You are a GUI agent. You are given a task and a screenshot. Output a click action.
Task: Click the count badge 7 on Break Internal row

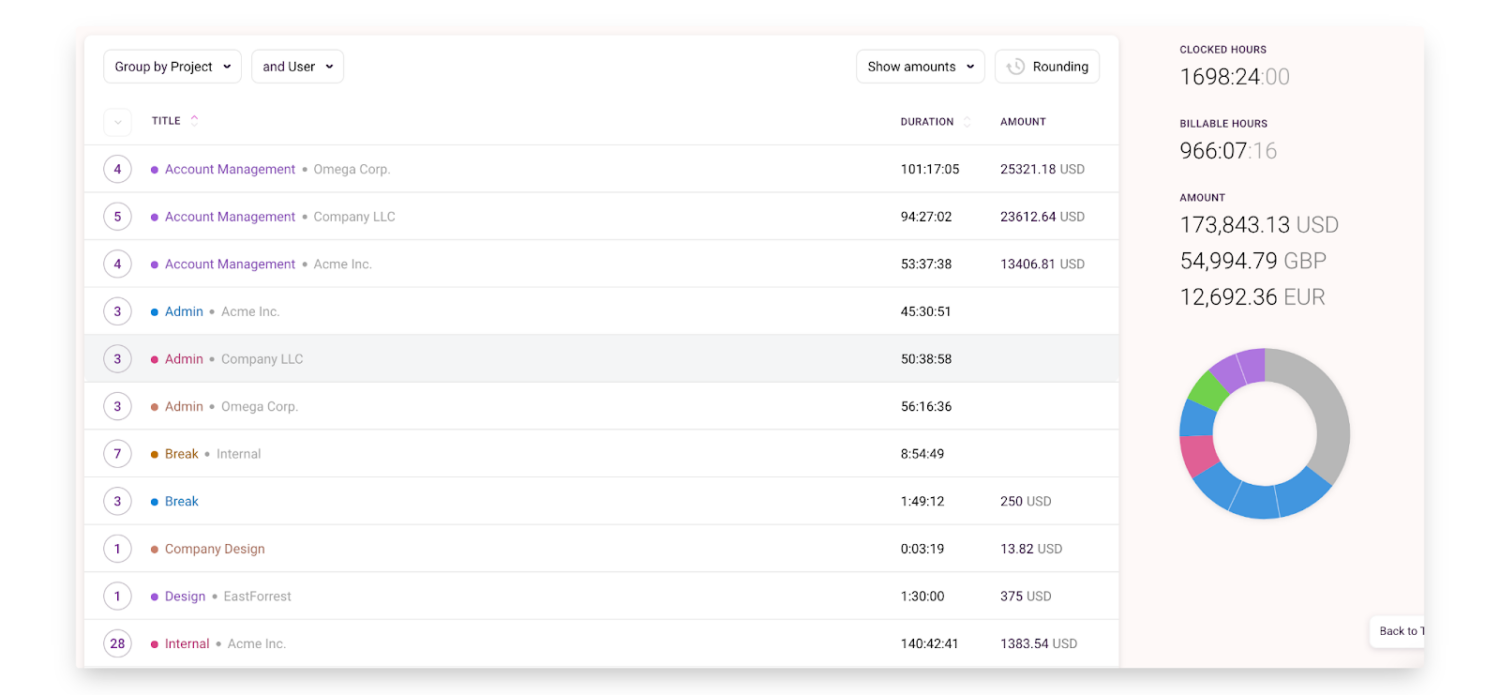click(117, 453)
